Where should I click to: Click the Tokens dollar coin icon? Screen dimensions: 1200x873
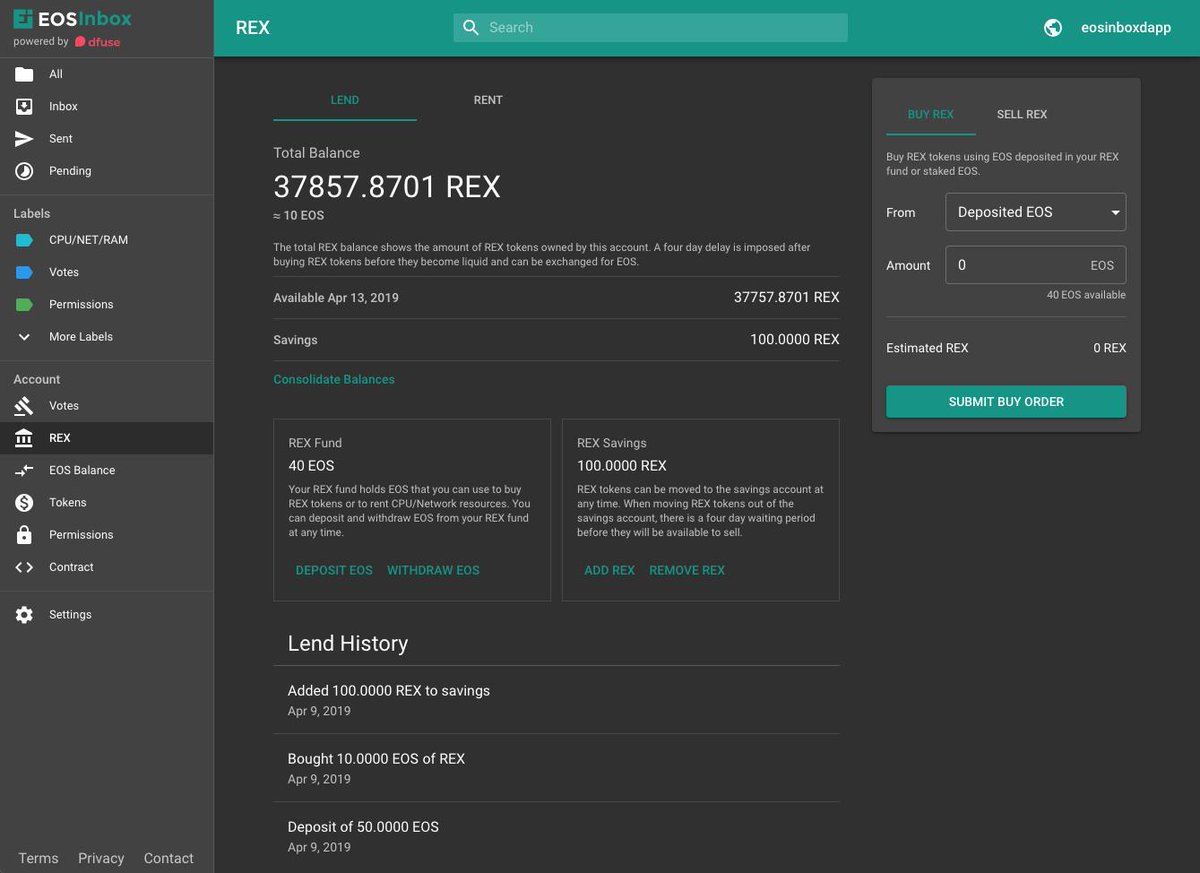(24, 503)
